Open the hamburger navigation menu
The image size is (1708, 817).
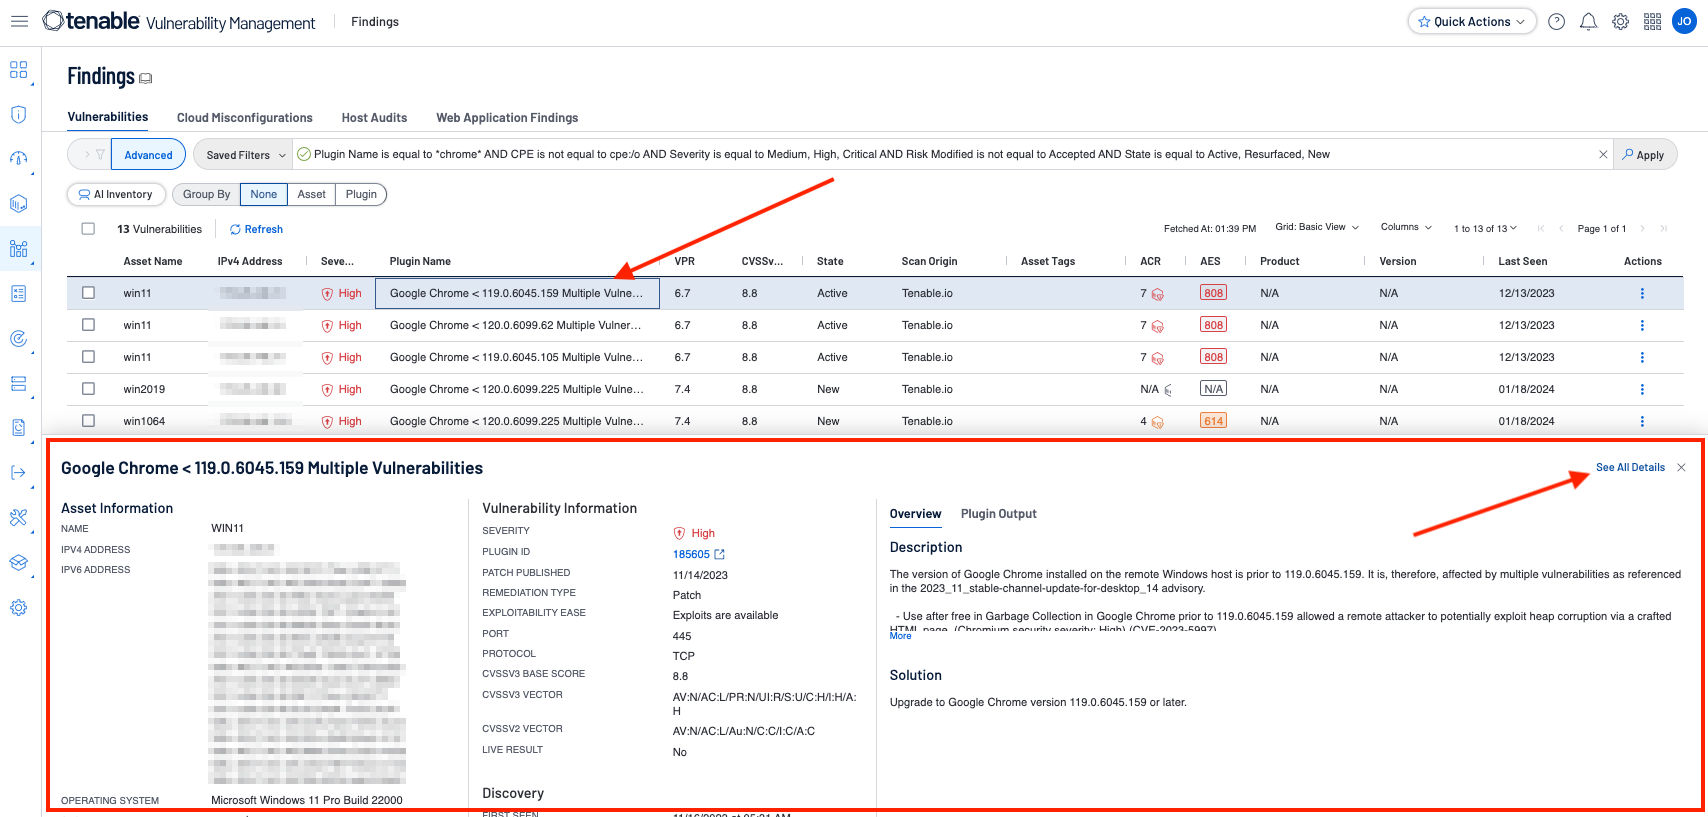point(19,21)
